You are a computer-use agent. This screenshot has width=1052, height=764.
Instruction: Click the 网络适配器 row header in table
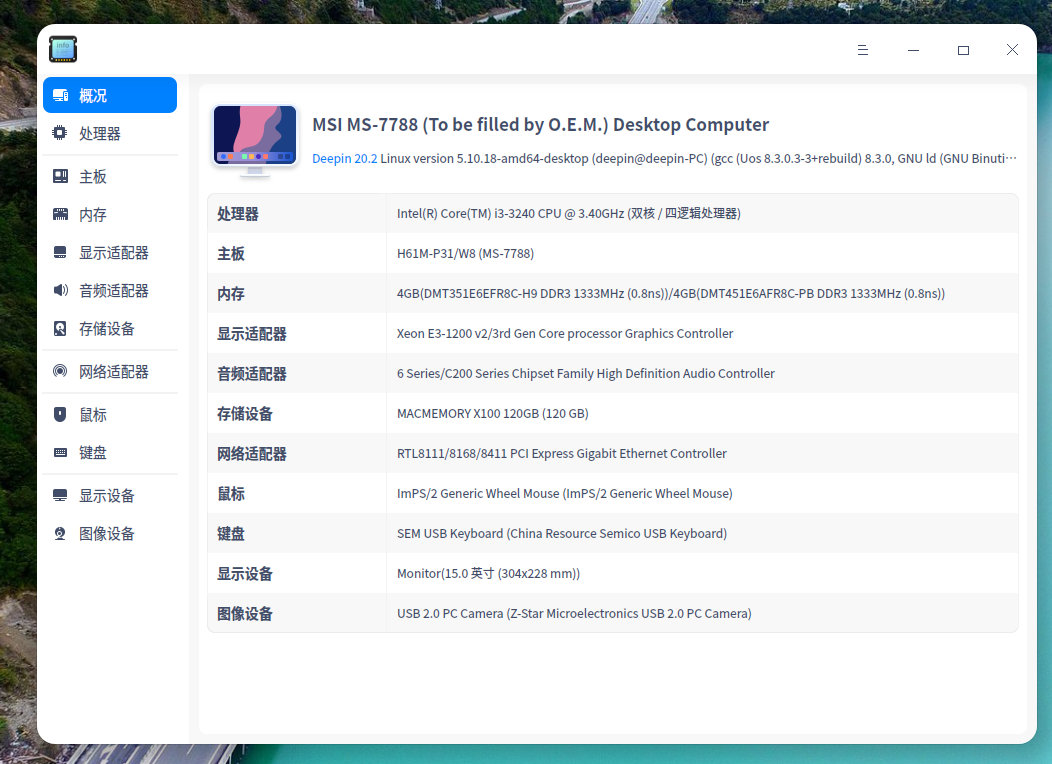(252, 454)
